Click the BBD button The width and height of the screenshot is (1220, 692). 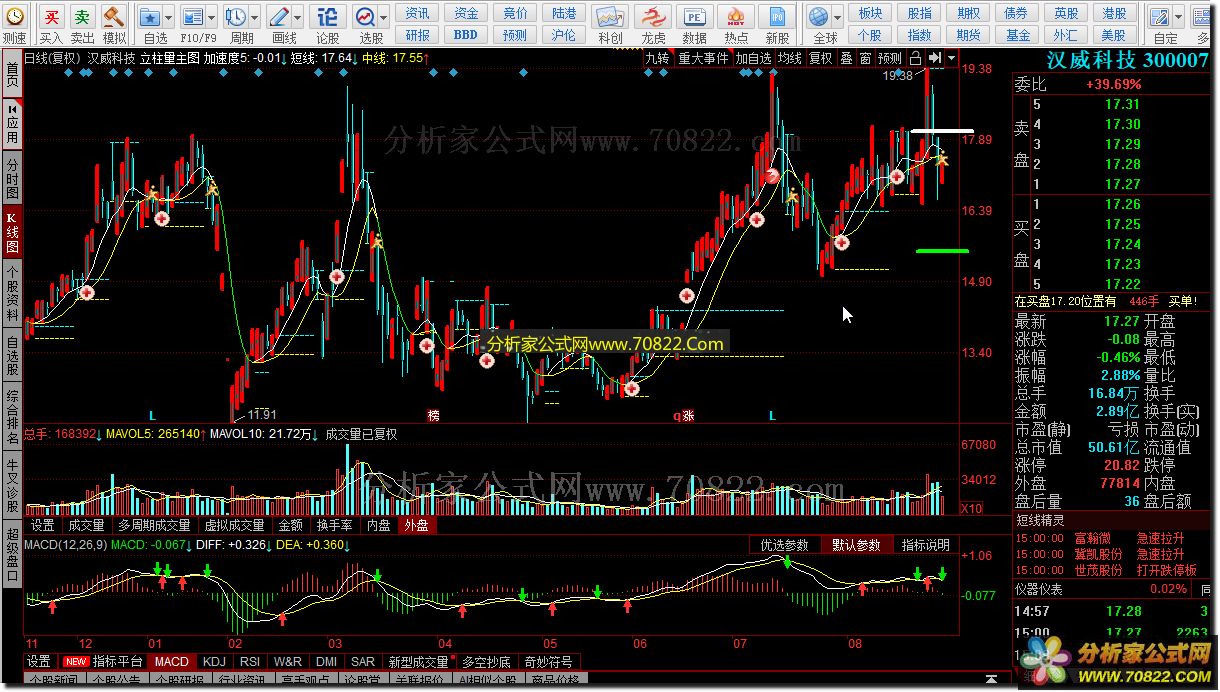coord(466,34)
